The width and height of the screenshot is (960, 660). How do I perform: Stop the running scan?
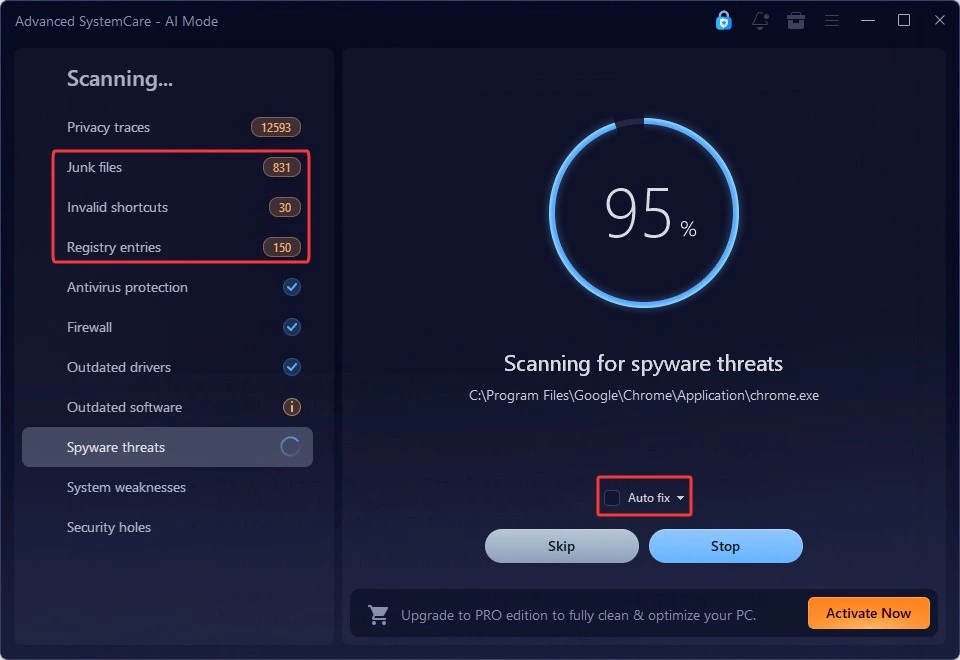tap(726, 546)
